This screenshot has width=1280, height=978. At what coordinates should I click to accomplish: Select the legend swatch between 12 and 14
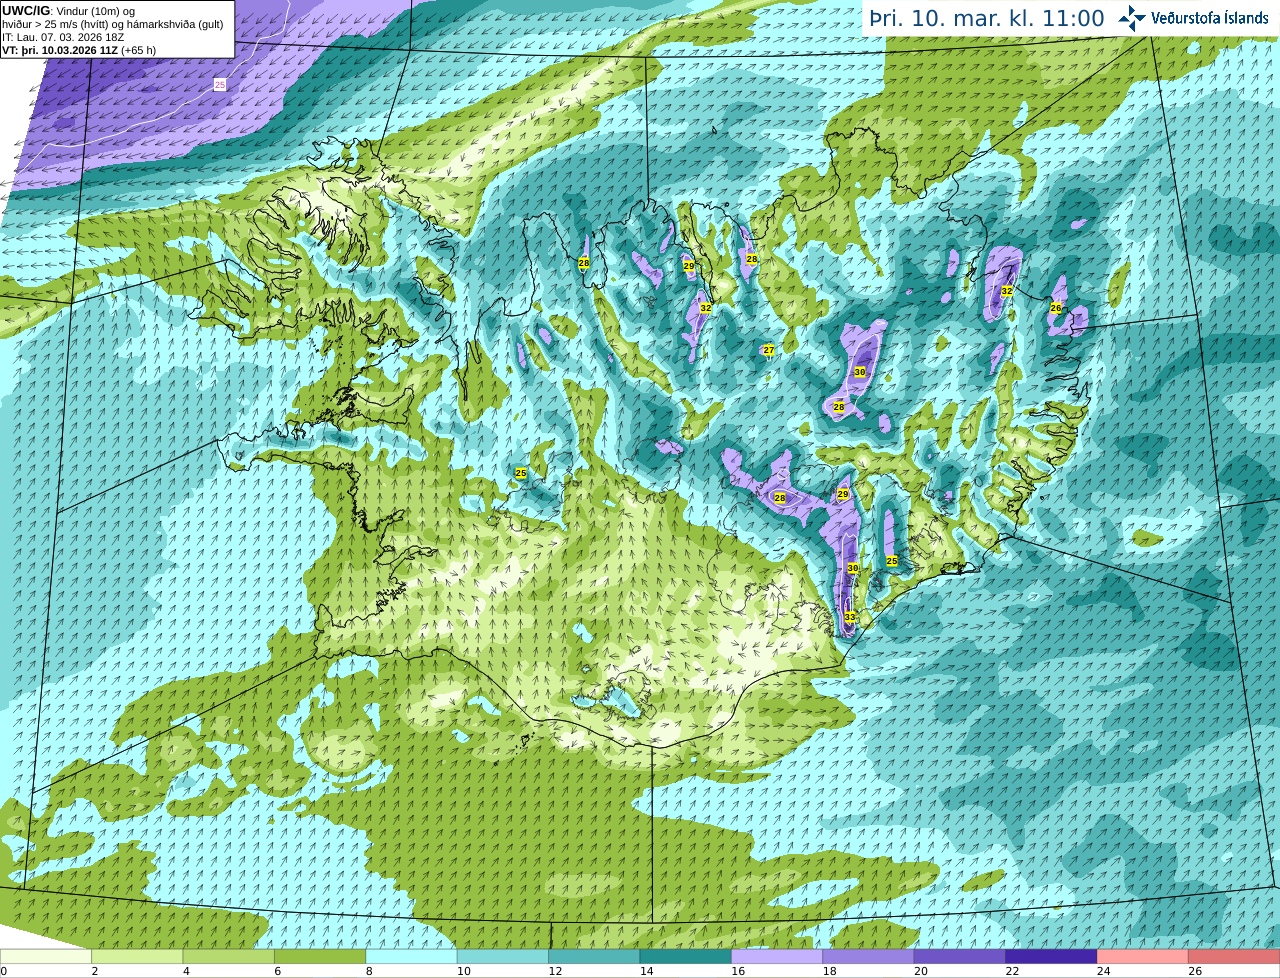coord(594,957)
